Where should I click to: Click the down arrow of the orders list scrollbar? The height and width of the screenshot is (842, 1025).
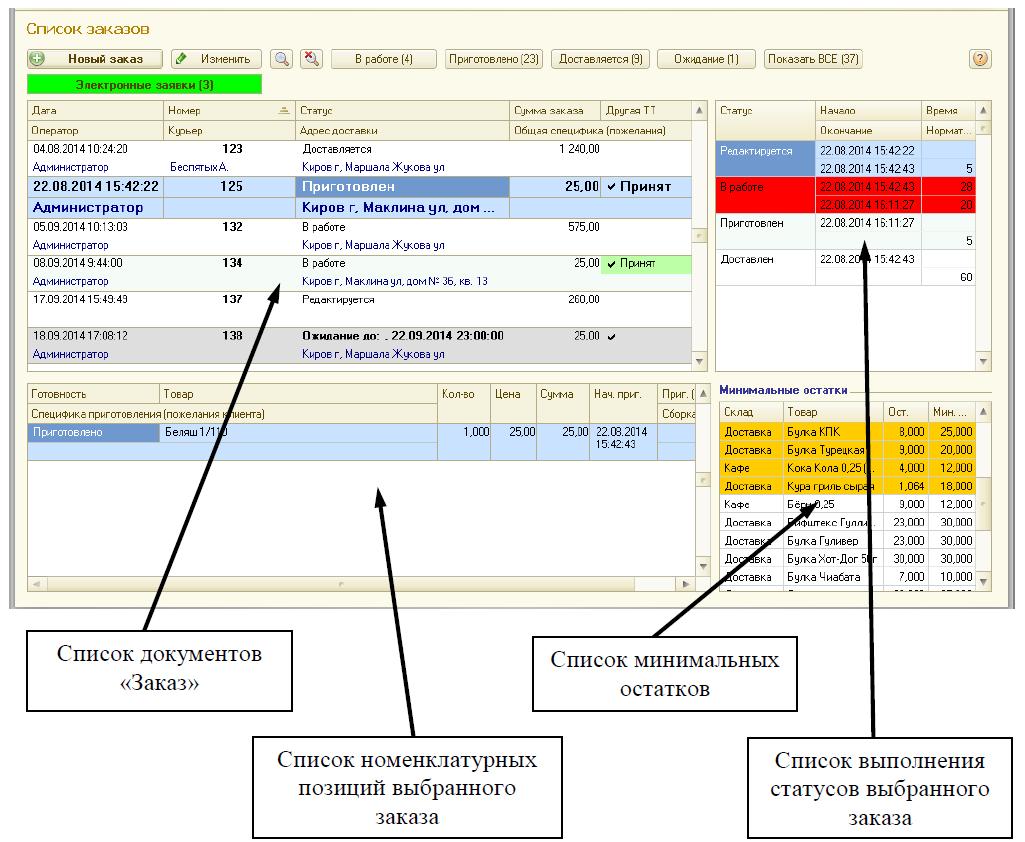click(699, 361)
